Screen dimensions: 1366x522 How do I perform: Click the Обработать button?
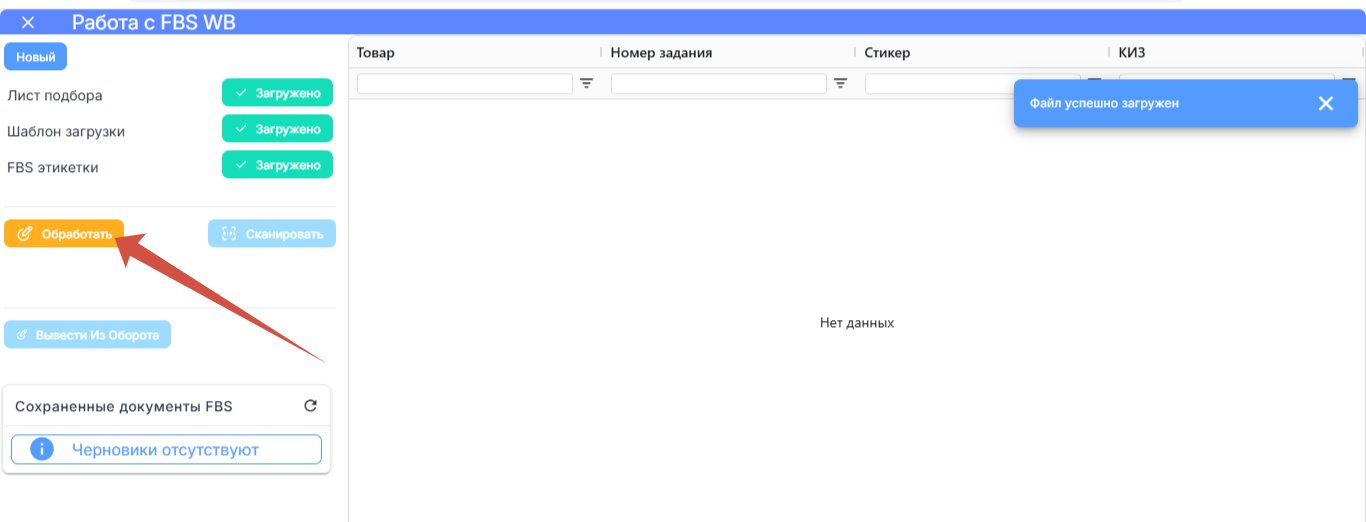pyautogui.click(x=64, y=234)
